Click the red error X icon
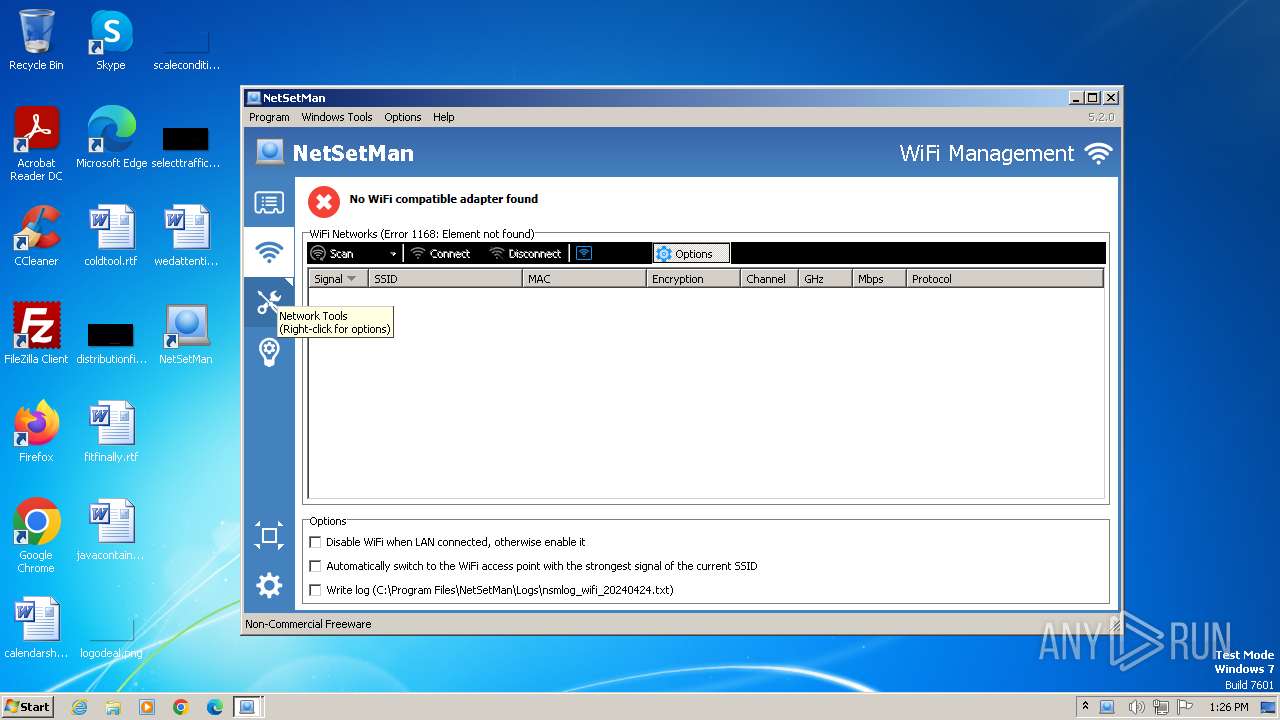 pos(323,201)
